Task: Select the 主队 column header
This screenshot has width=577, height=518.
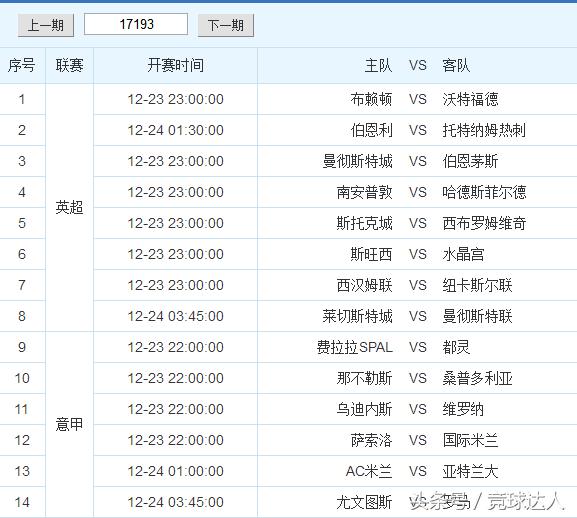Action: (x=378, y=65)
